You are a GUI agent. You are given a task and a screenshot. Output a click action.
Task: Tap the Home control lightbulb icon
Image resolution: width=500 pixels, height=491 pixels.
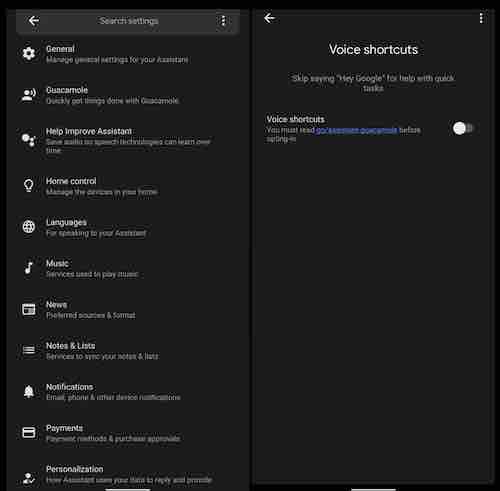29,185
